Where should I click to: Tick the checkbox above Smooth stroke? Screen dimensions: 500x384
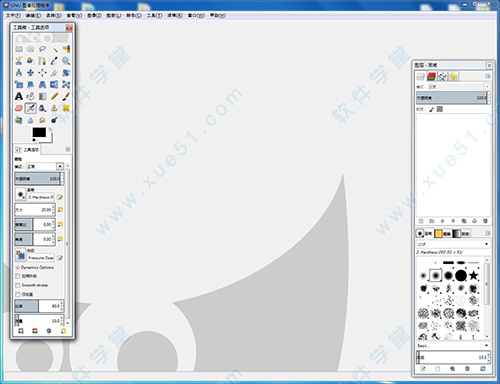point(18,276)
